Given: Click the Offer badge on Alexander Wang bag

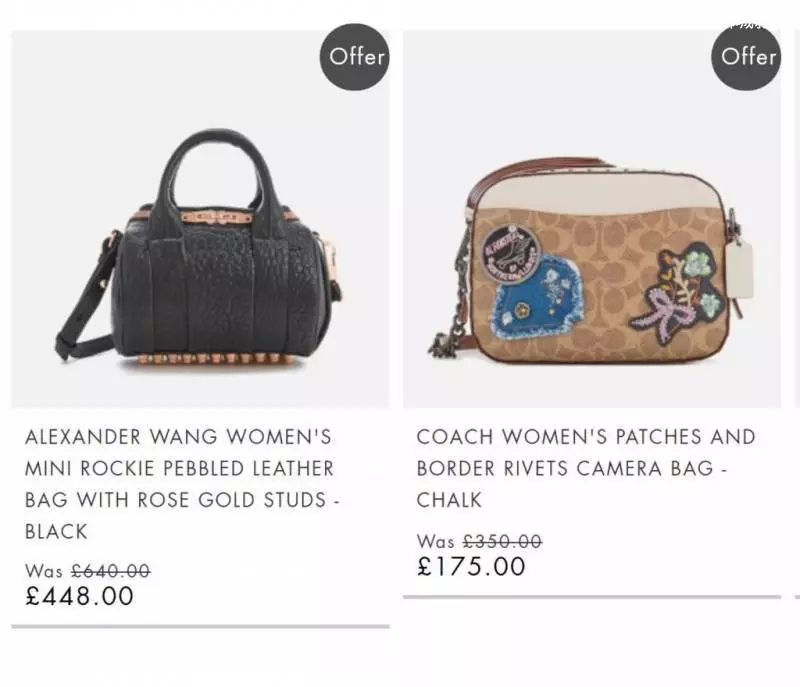Looking at the screenshot, I should [x=355, y=57].
